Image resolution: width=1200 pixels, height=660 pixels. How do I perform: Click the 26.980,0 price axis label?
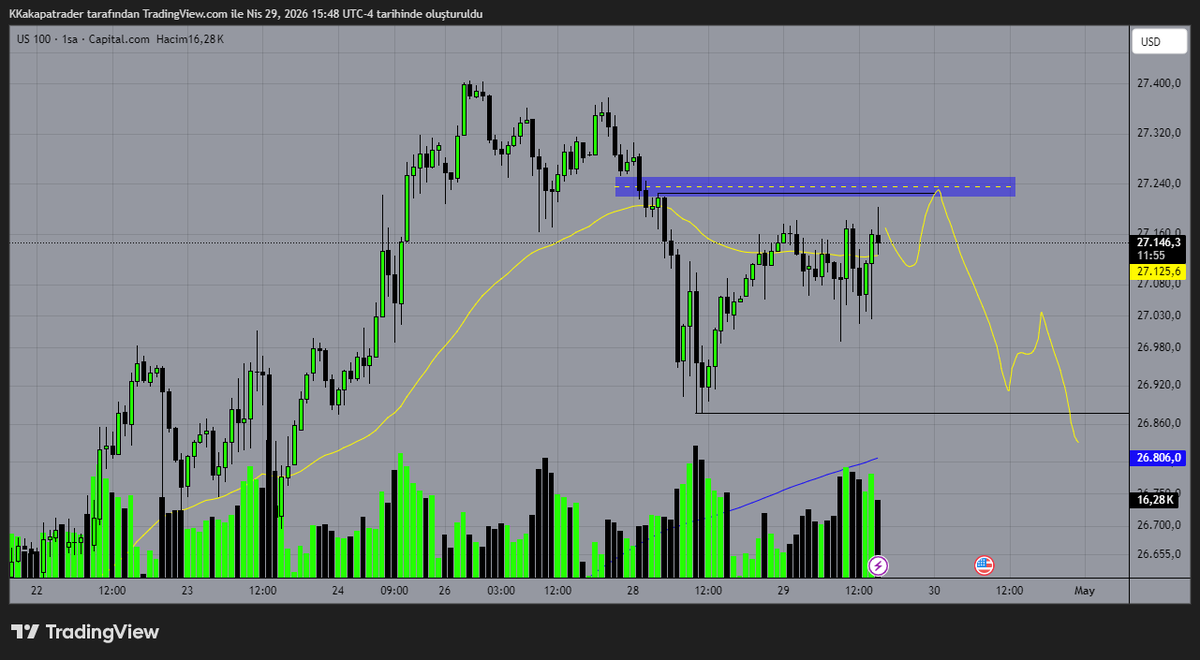click(1159, 347)
